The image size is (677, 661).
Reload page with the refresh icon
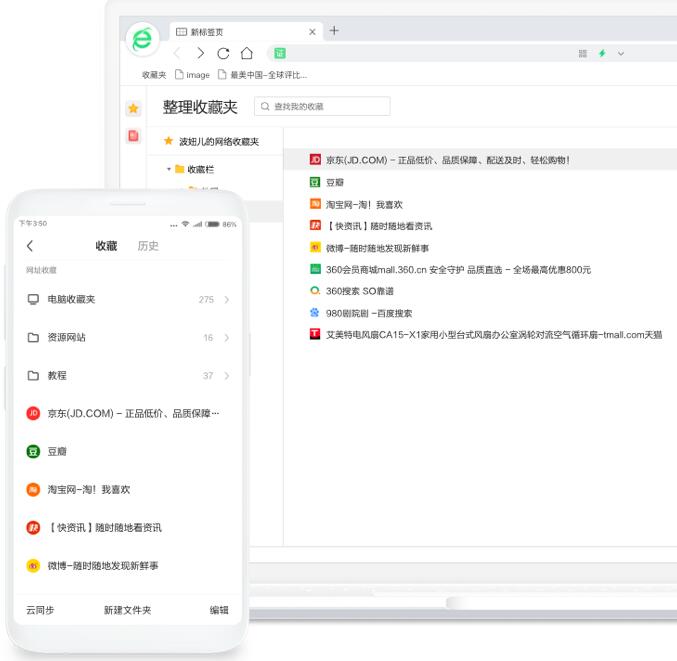pyautogui.click(x=223, y=53)
